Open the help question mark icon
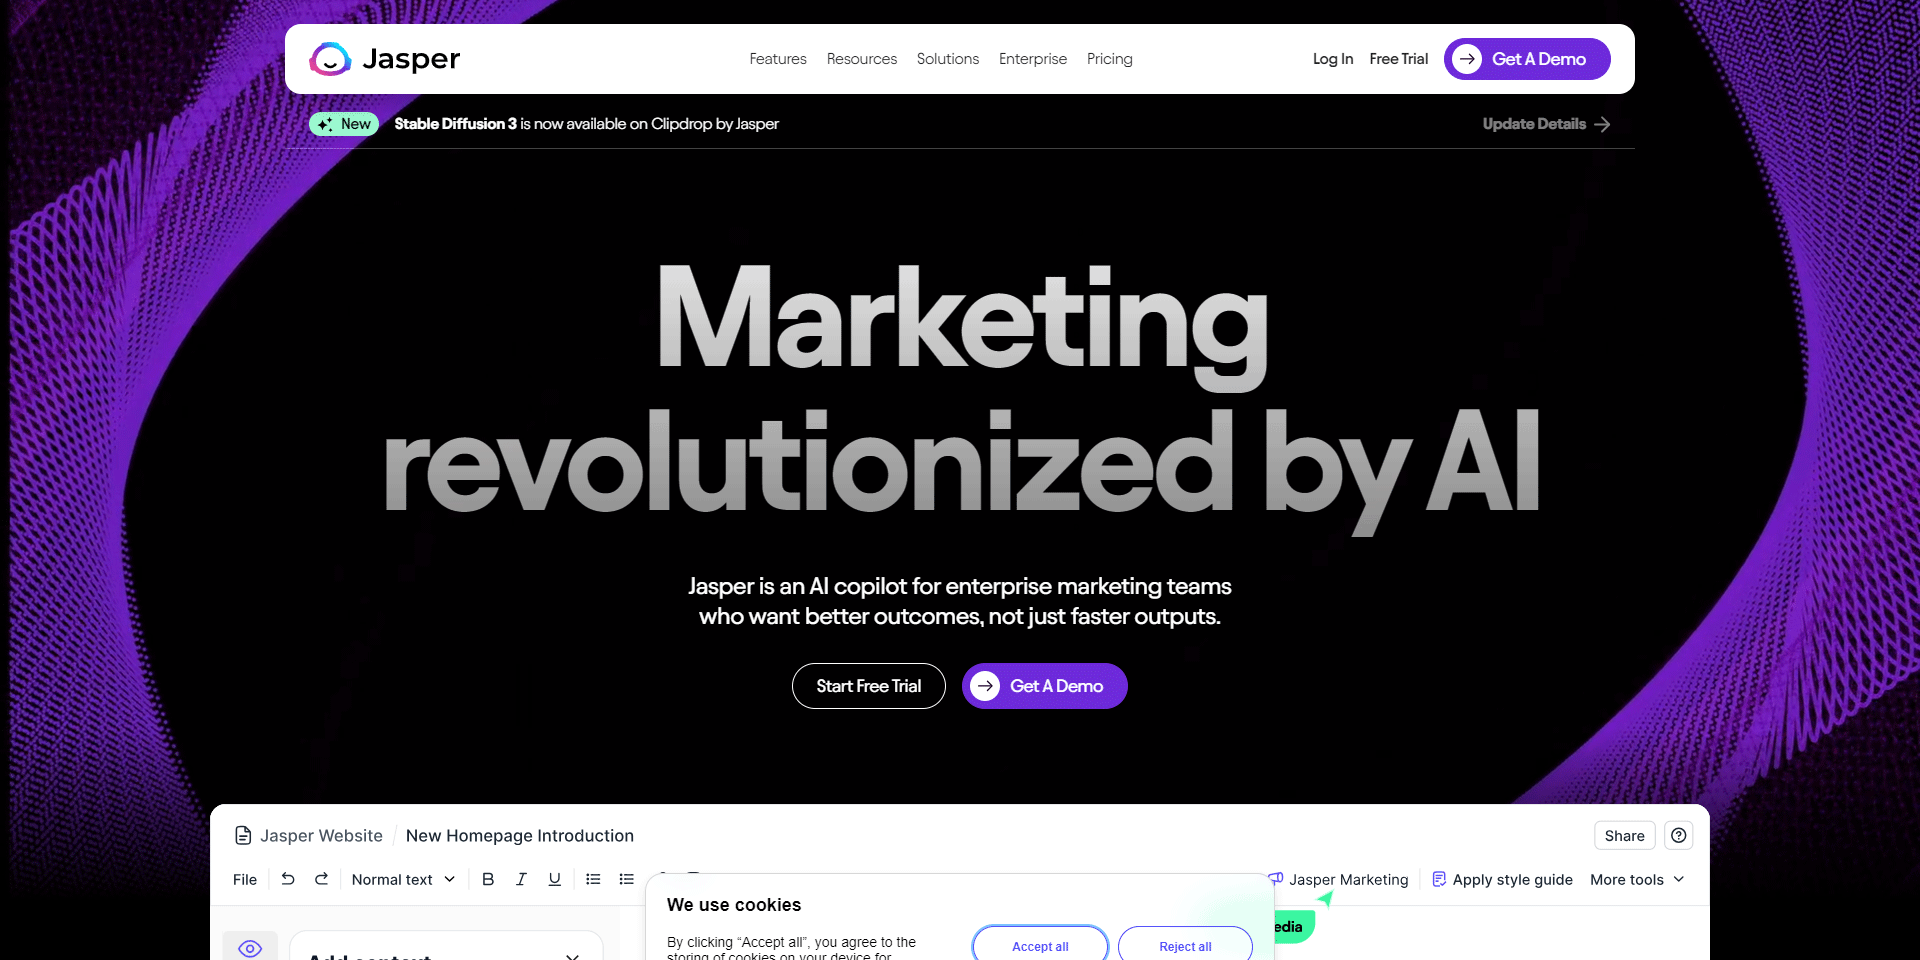 click(1678, 836)
